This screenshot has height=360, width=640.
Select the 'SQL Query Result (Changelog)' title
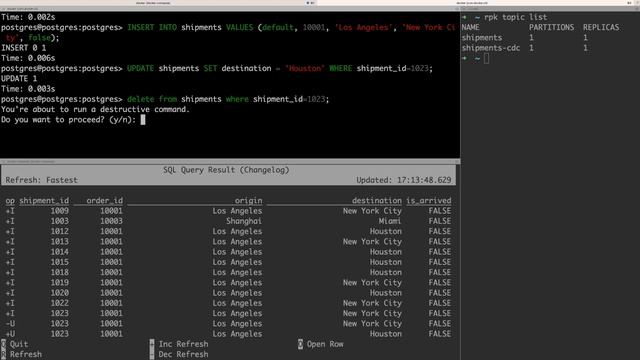pos(226,170)
